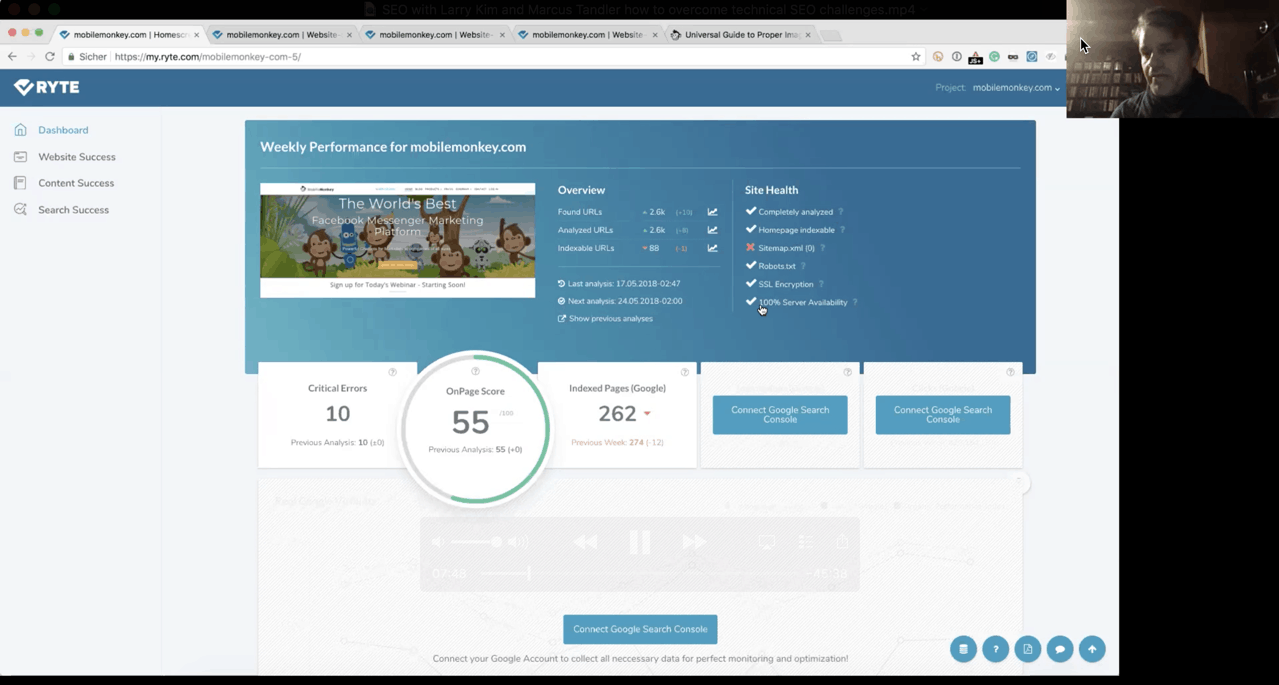Viewport: 1279px width, 685px height.
Task: Select Search Success in the sidebar
Action: coord(73,210)
